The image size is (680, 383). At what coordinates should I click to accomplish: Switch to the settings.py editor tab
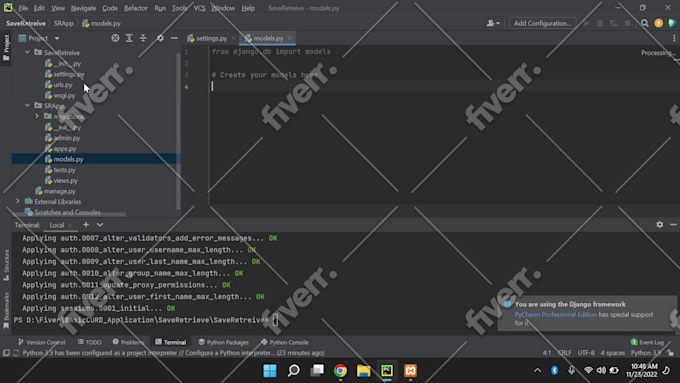211,38
